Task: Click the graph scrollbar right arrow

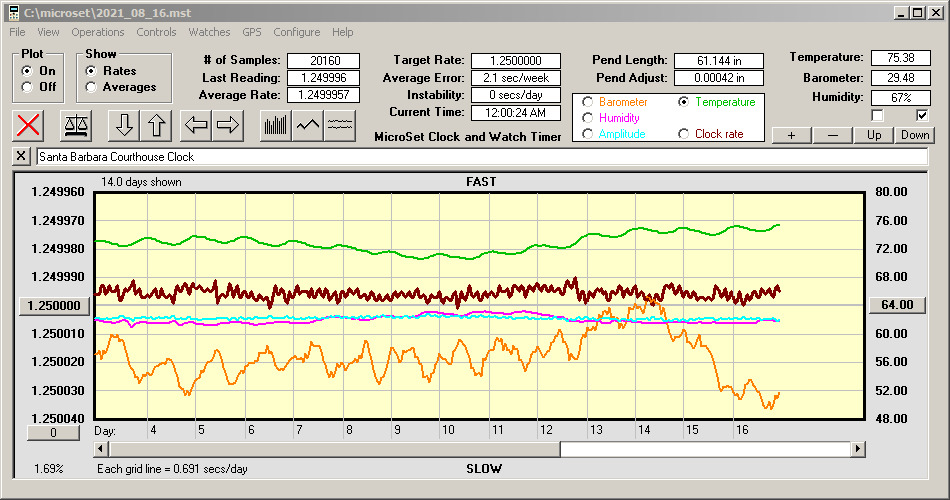Action: pos(857,449)
